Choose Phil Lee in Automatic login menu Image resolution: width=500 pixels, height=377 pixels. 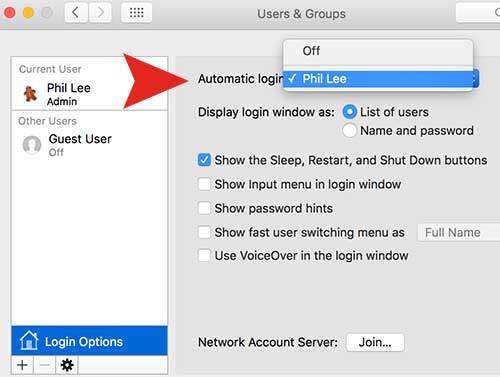pyautogui.click(x=378, y=79)
